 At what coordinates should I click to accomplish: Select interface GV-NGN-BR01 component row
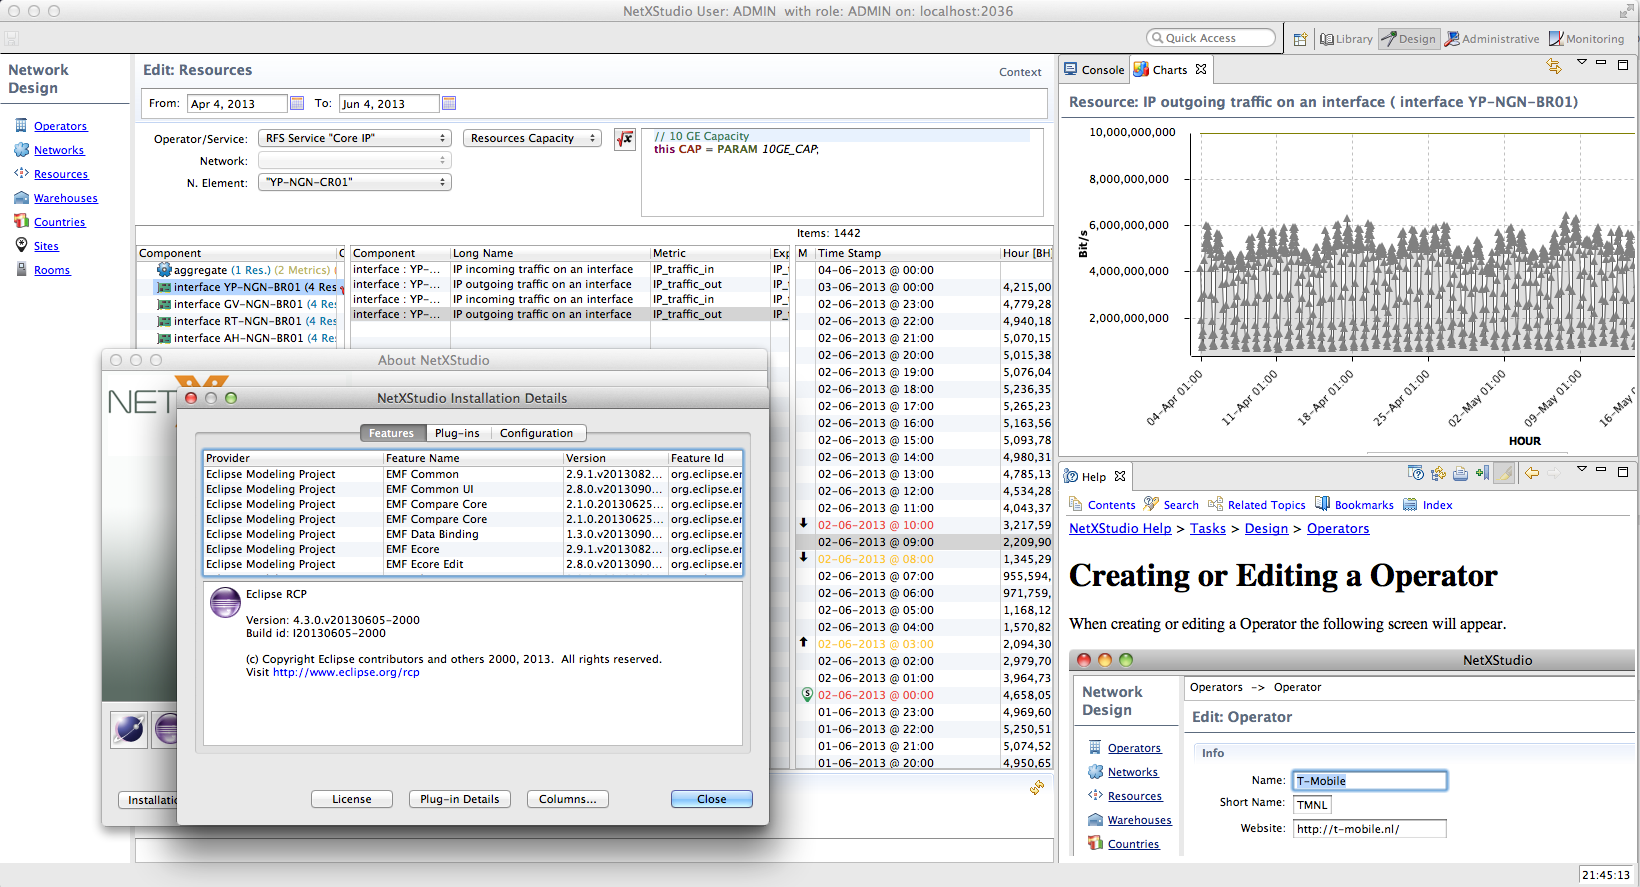click(240, 304)
